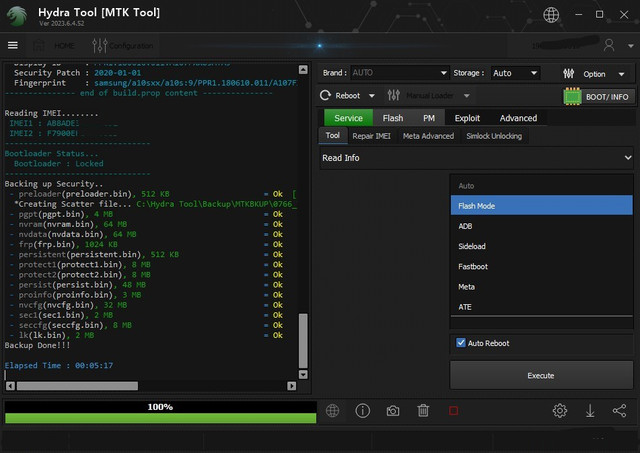This screenshot has width=640, height=453.
Task: Click the Hydra dragon logo
Action: pyautogui.click(x=17, y=16)
